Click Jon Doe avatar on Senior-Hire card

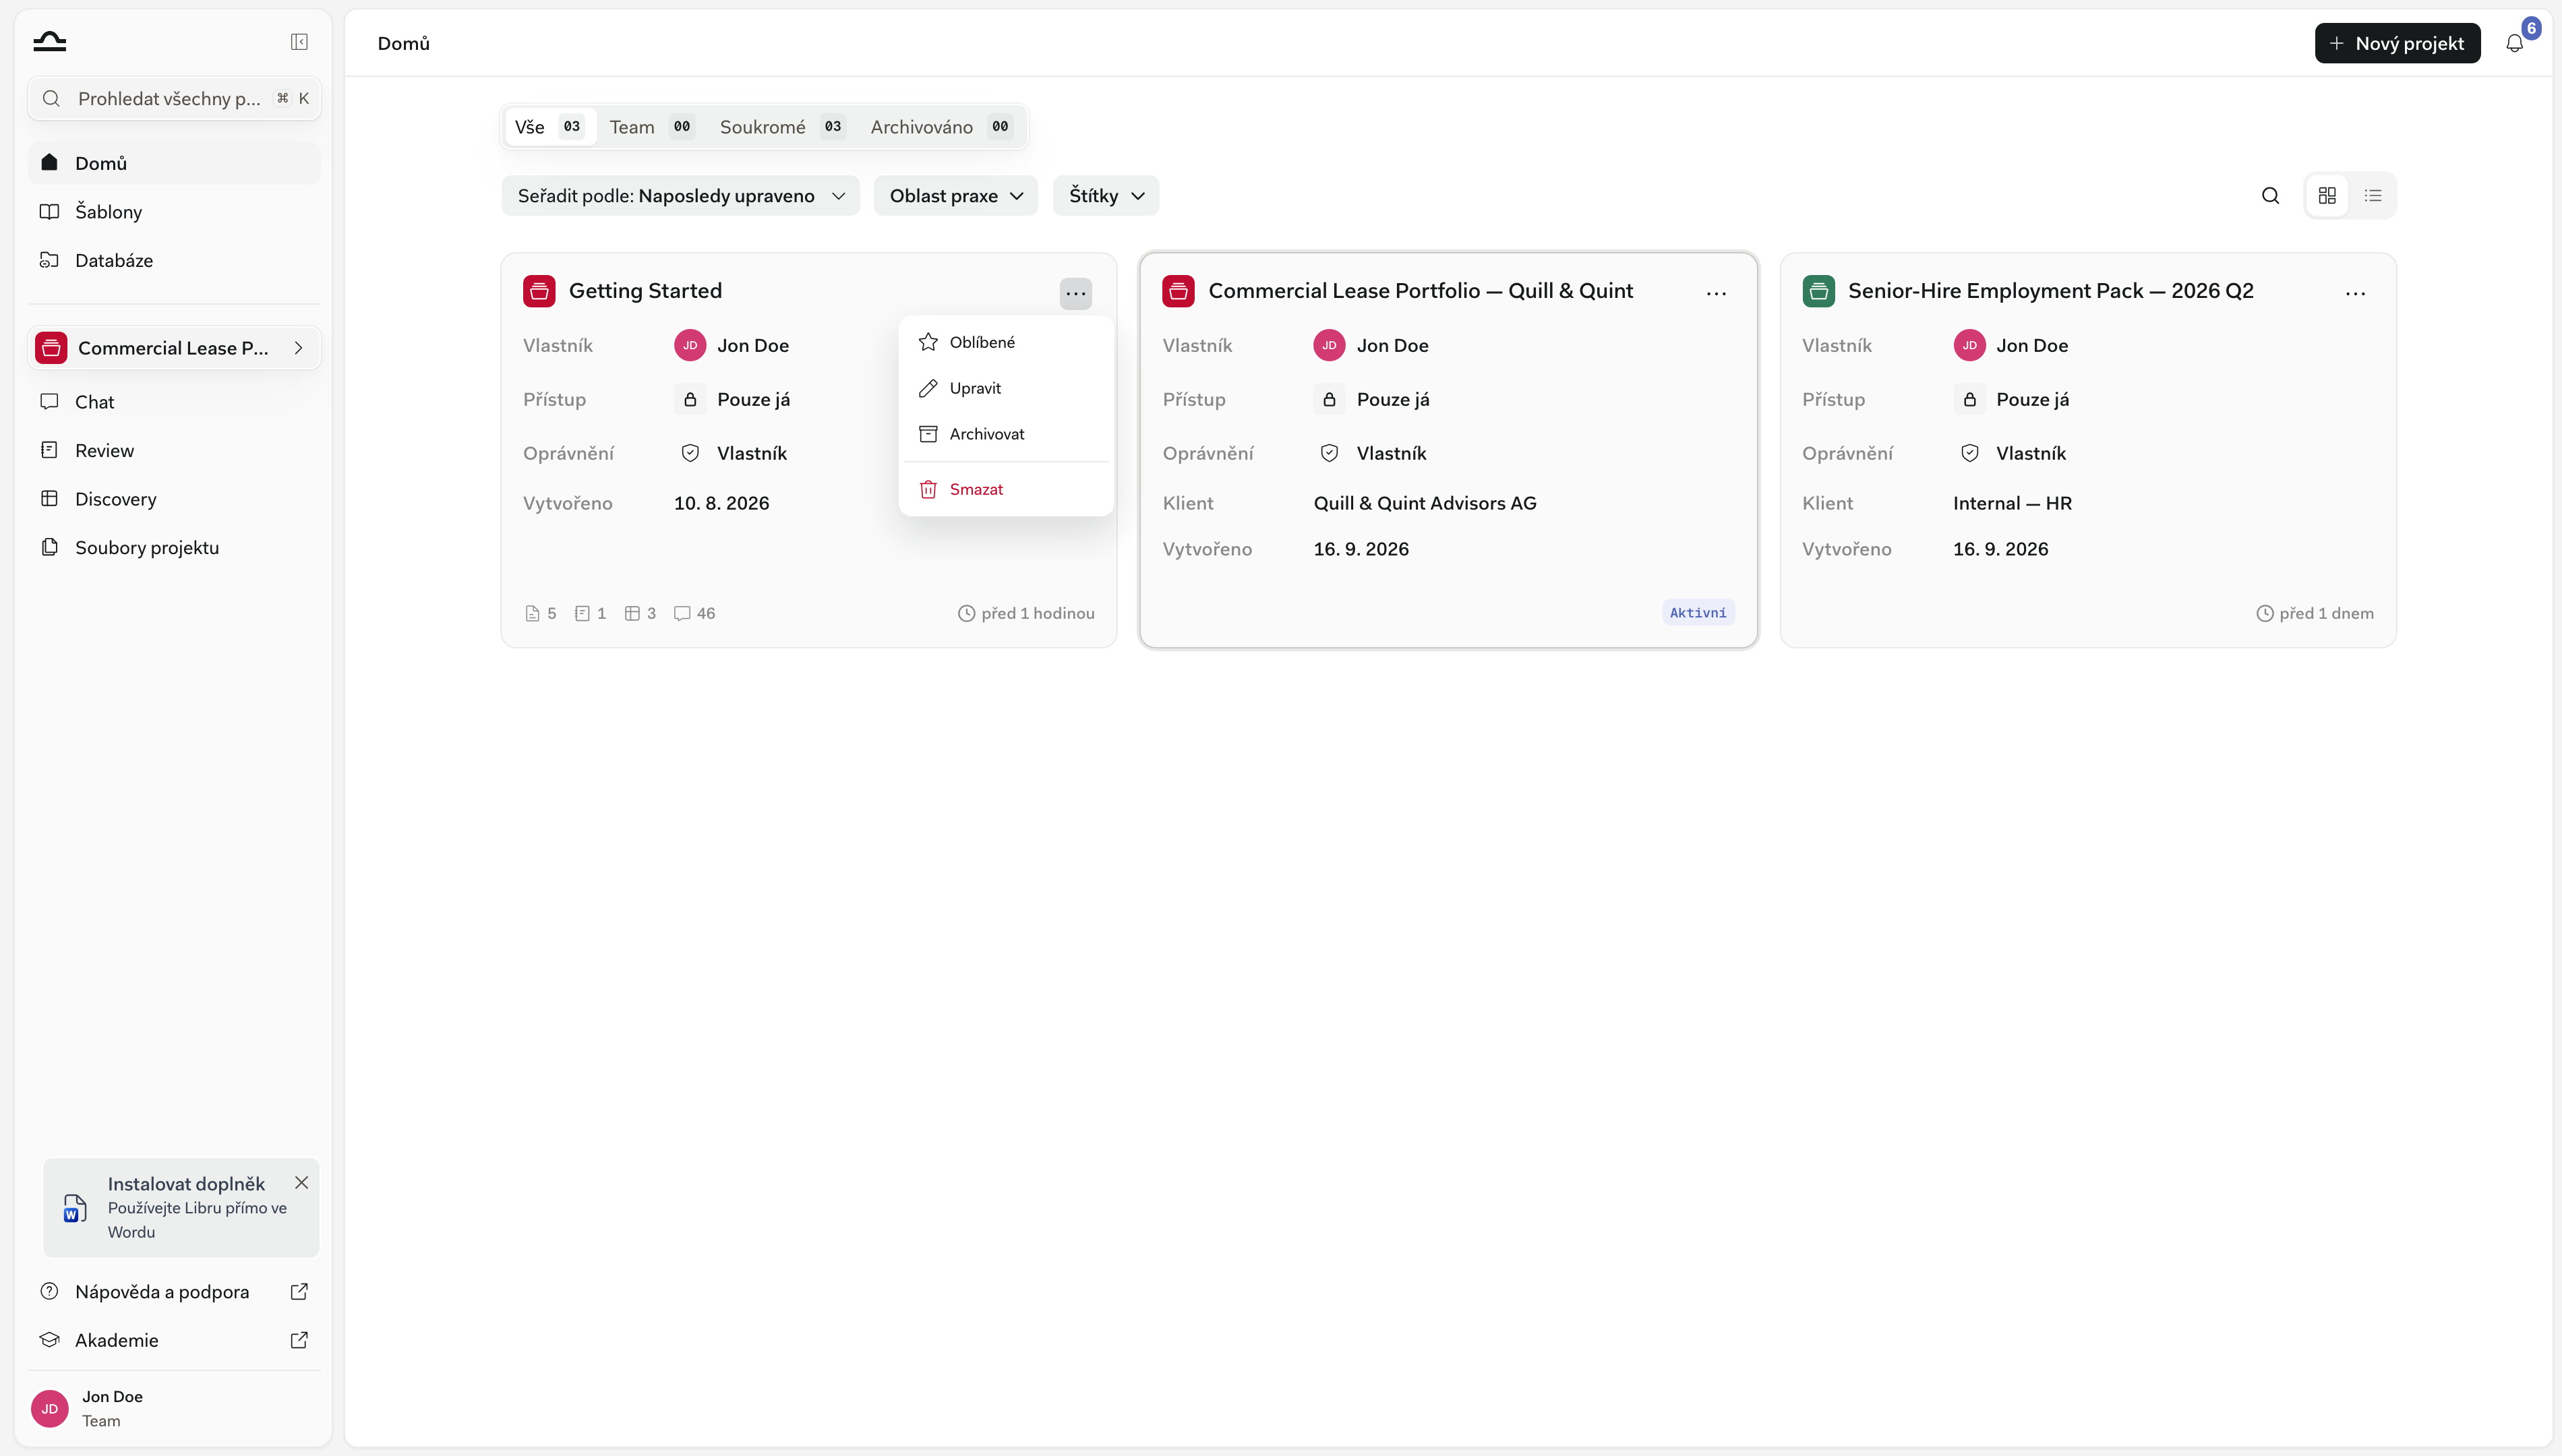(x=1969, y=345)
